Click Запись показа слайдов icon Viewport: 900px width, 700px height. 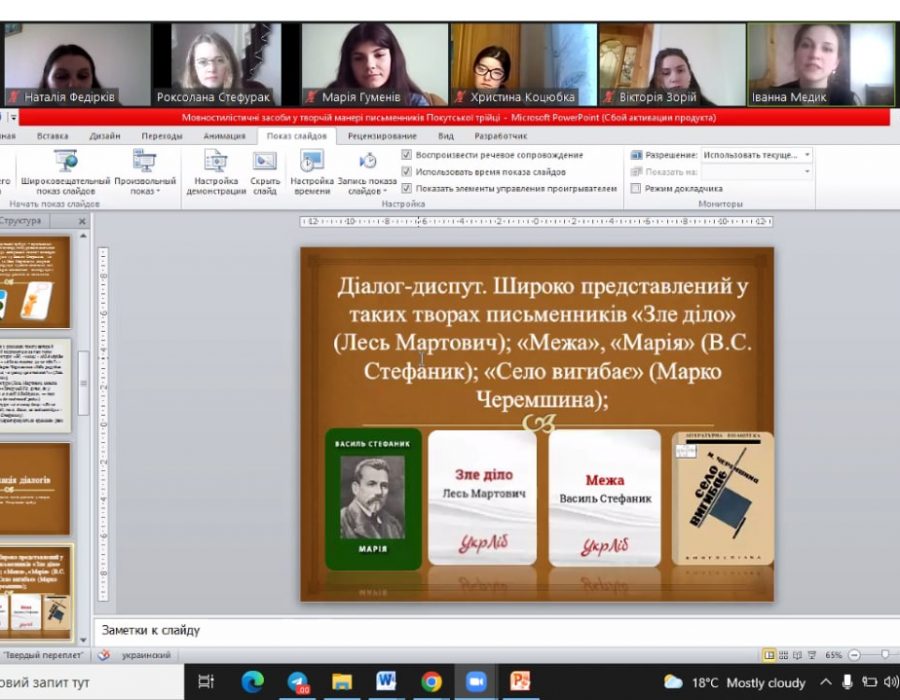(x=367, y=161)
